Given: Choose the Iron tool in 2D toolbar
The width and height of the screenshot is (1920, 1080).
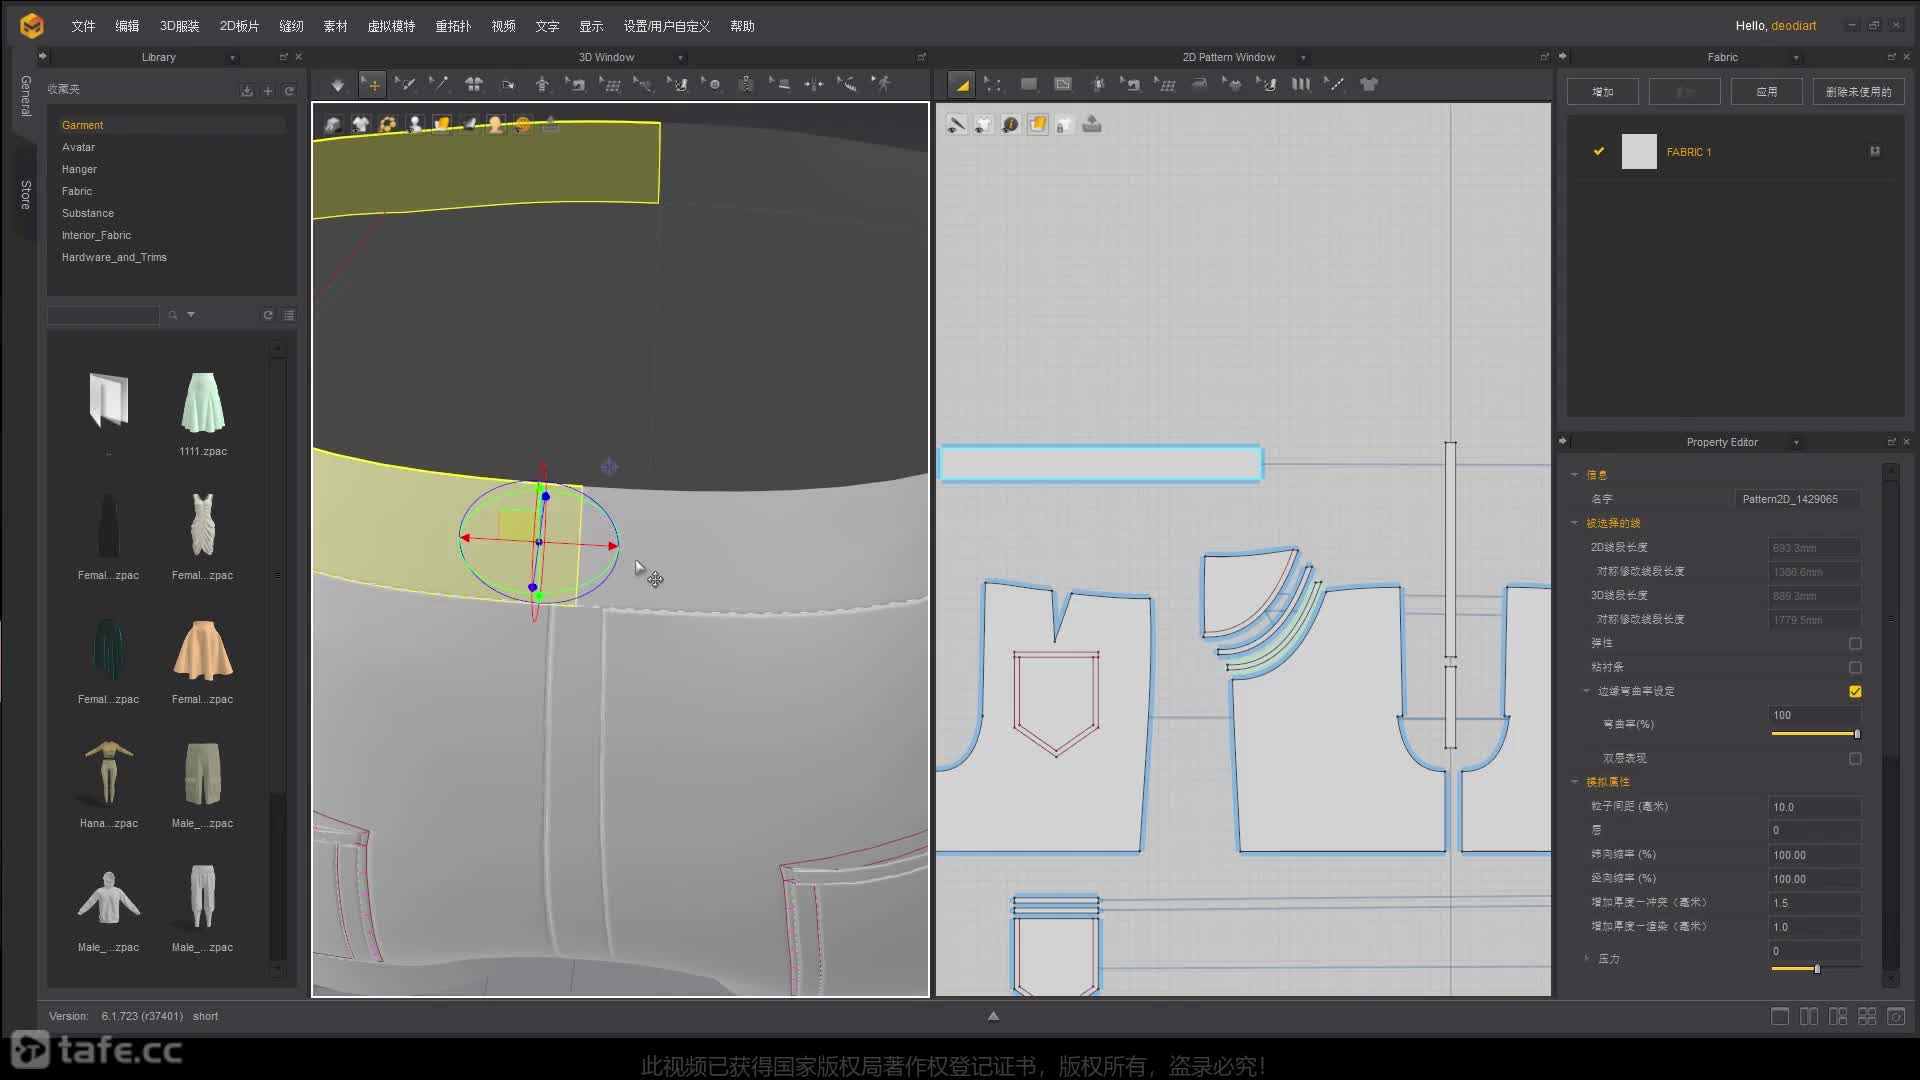Looking at the screenshot, I should pyautogui.click(x=1199, y=85).
